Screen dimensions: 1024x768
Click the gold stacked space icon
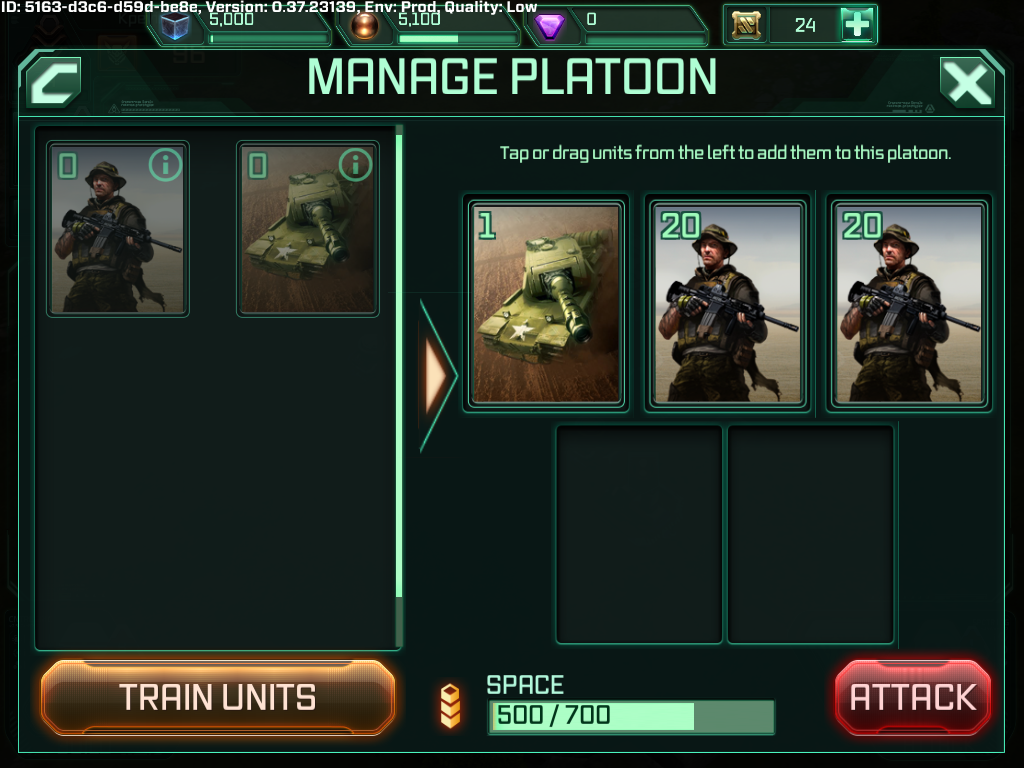coord(451,706)
